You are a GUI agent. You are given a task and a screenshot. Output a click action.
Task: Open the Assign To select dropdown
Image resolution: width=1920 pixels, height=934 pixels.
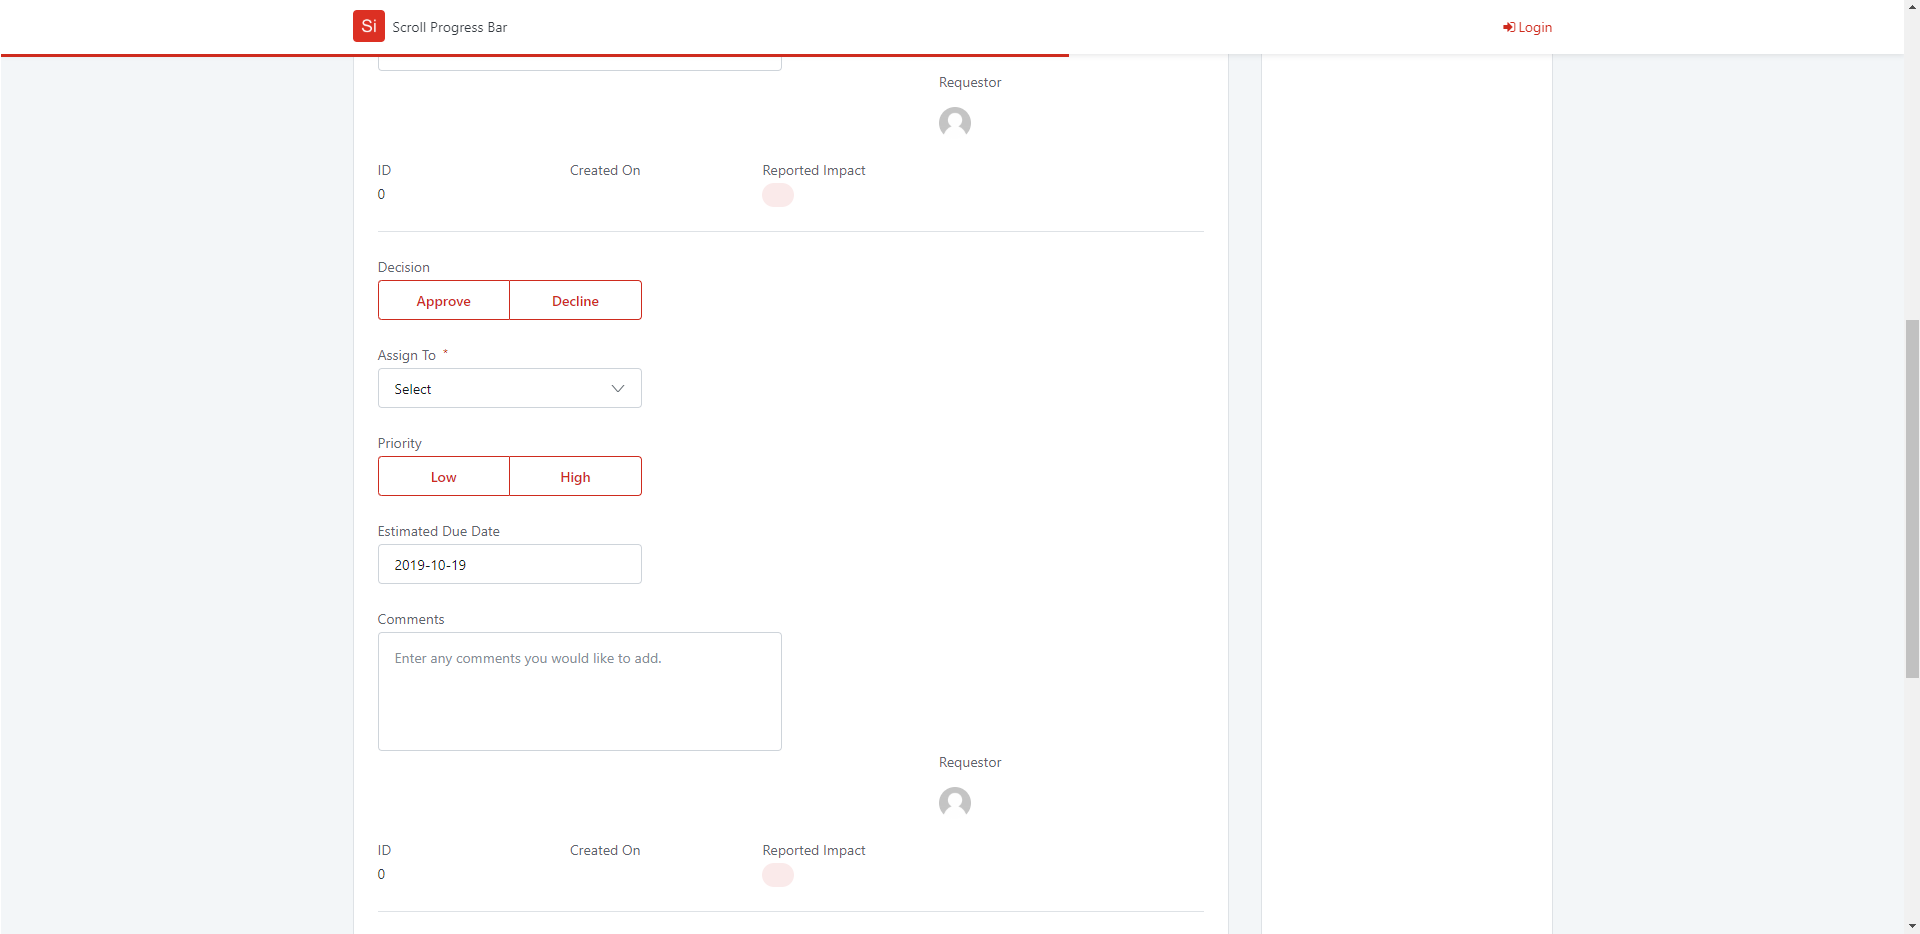(x=510, y=388)
